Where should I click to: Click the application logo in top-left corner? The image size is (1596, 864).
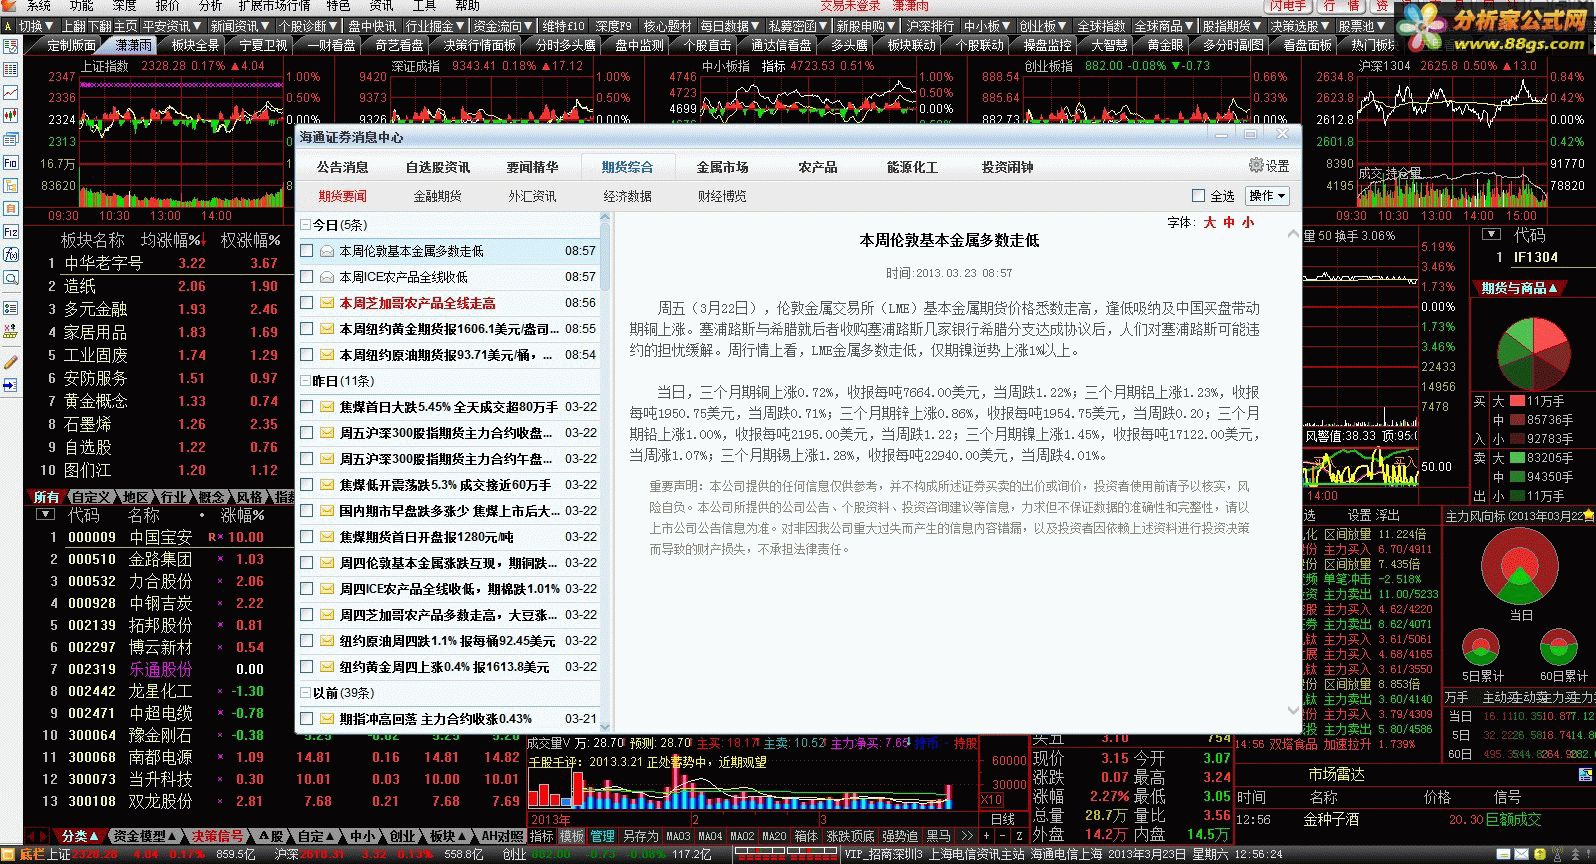8,6
